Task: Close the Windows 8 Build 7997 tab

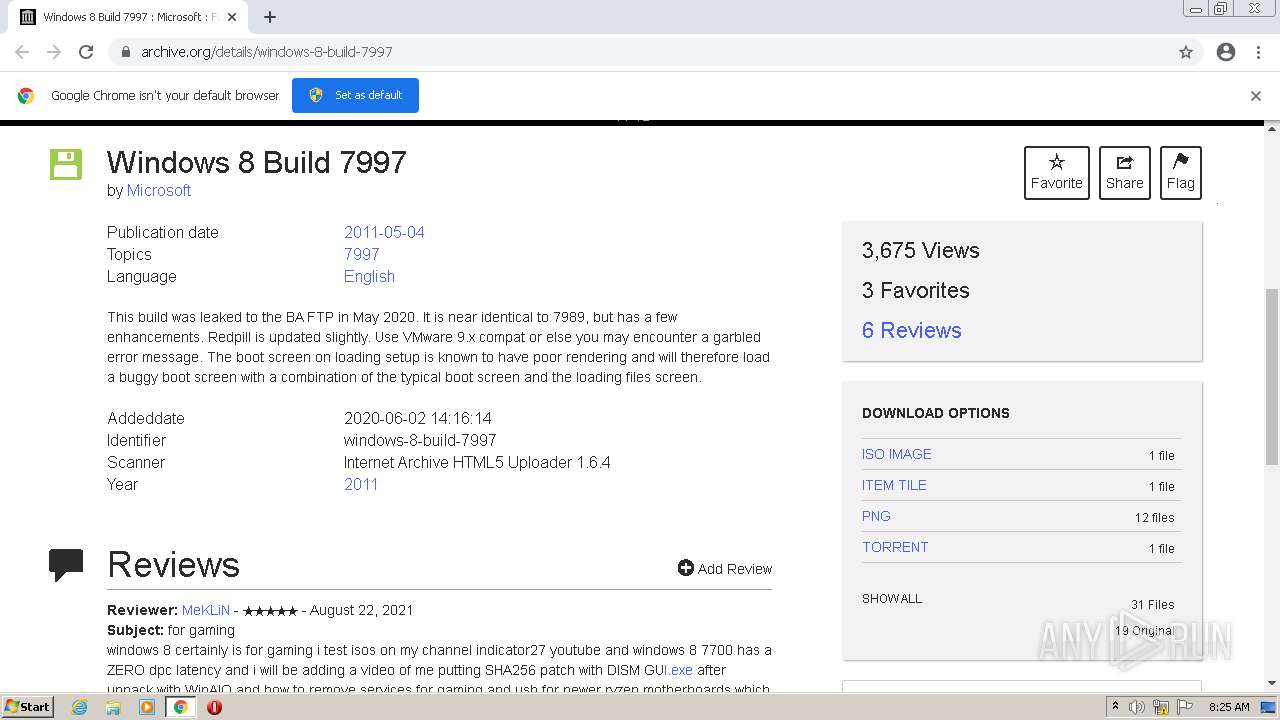Action: (232, 17)
